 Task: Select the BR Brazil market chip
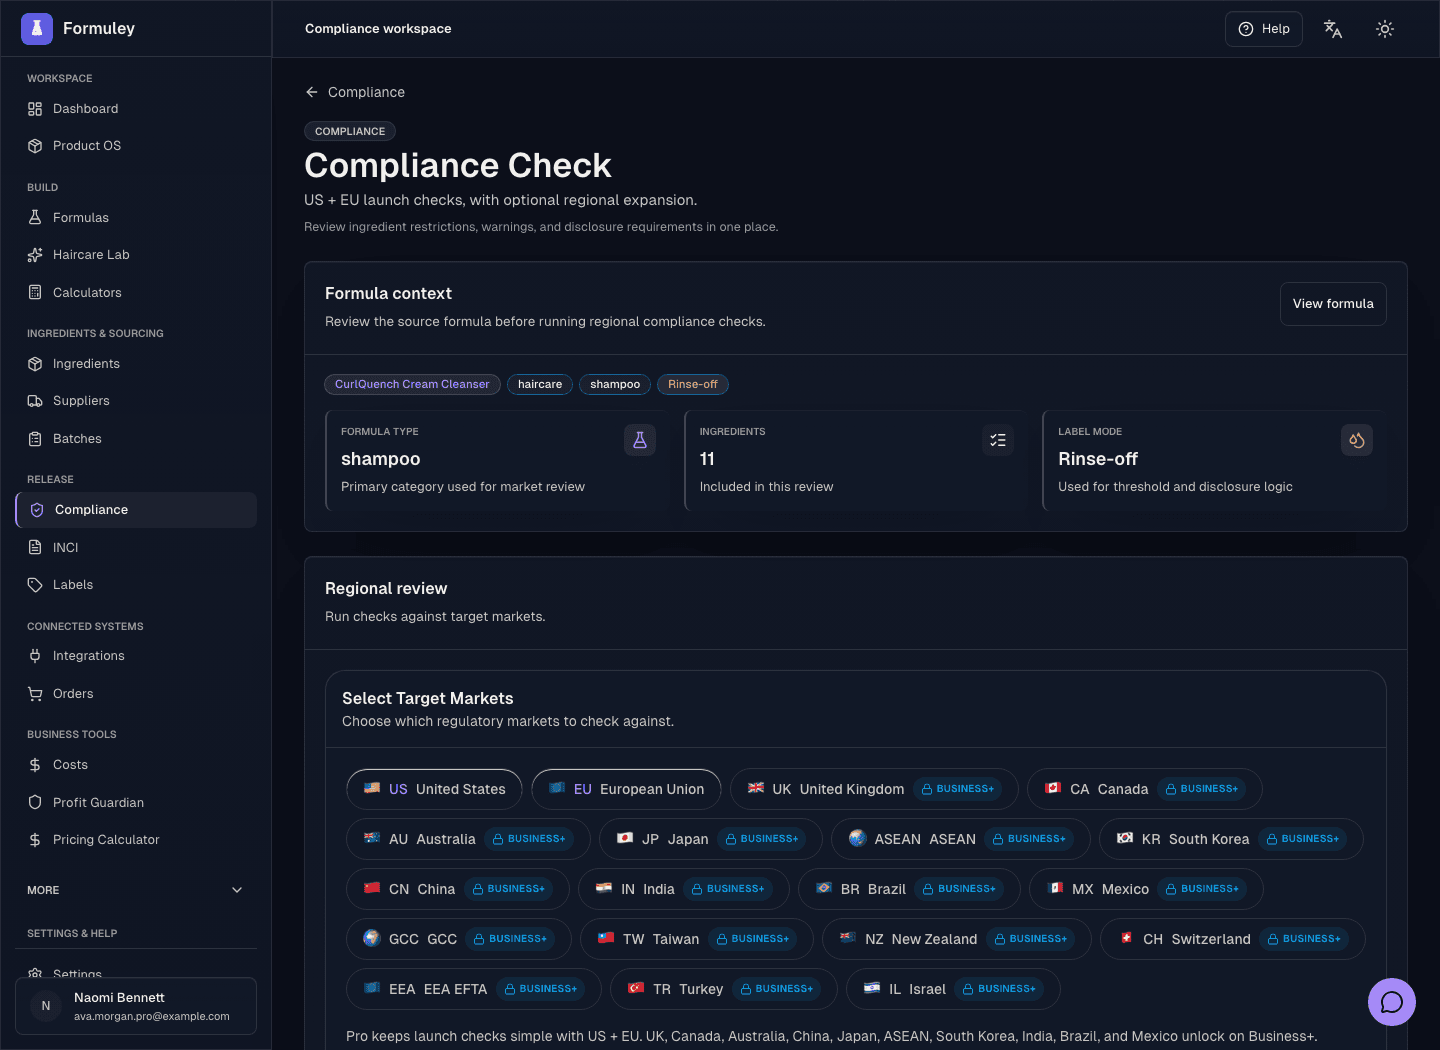point(909,889)
